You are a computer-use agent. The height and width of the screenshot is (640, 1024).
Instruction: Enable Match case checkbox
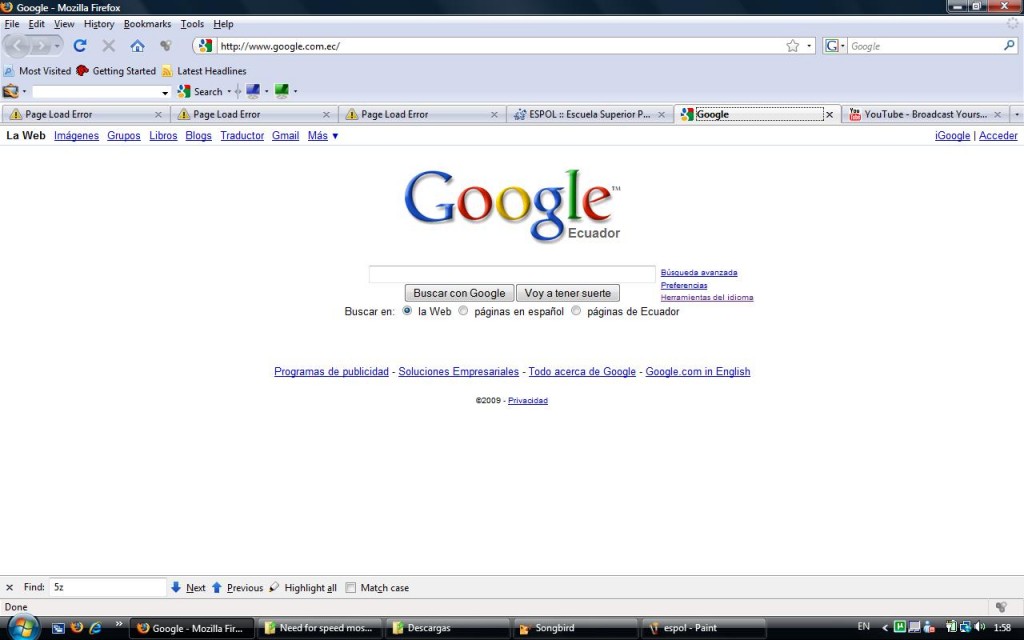(351, 587)
